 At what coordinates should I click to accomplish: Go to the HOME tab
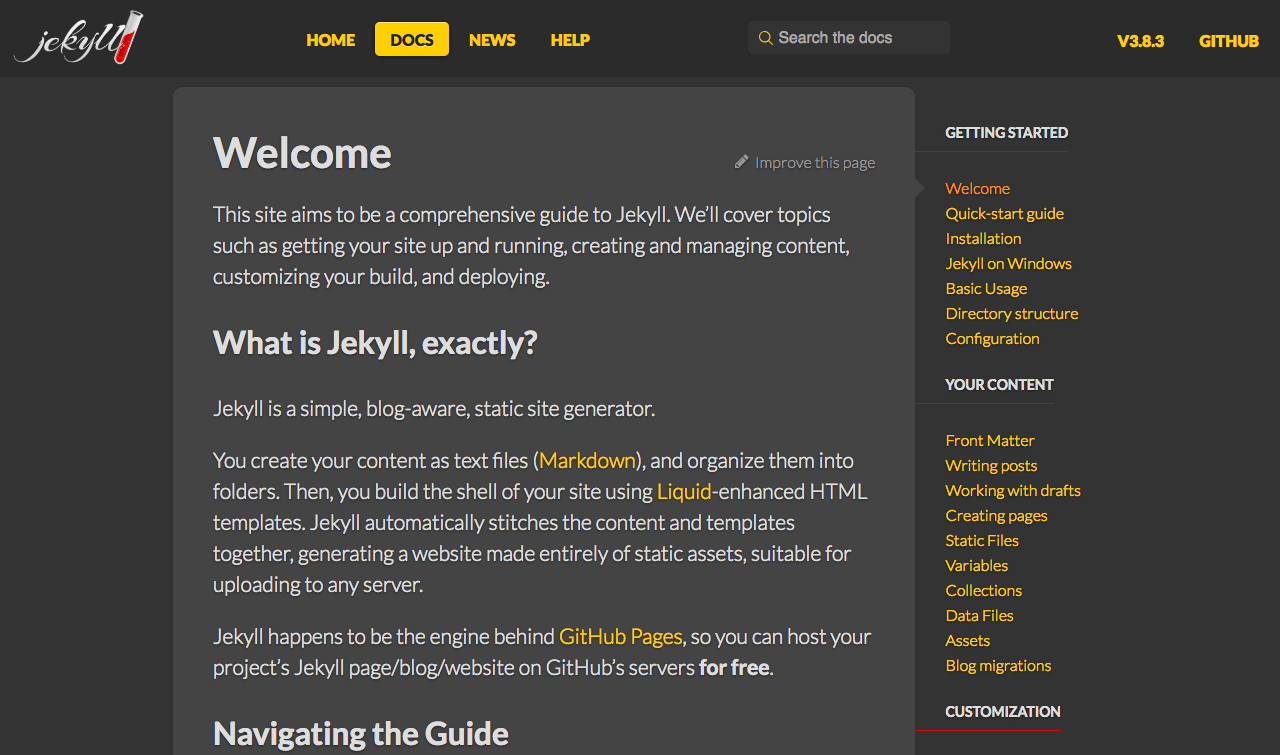331,40
